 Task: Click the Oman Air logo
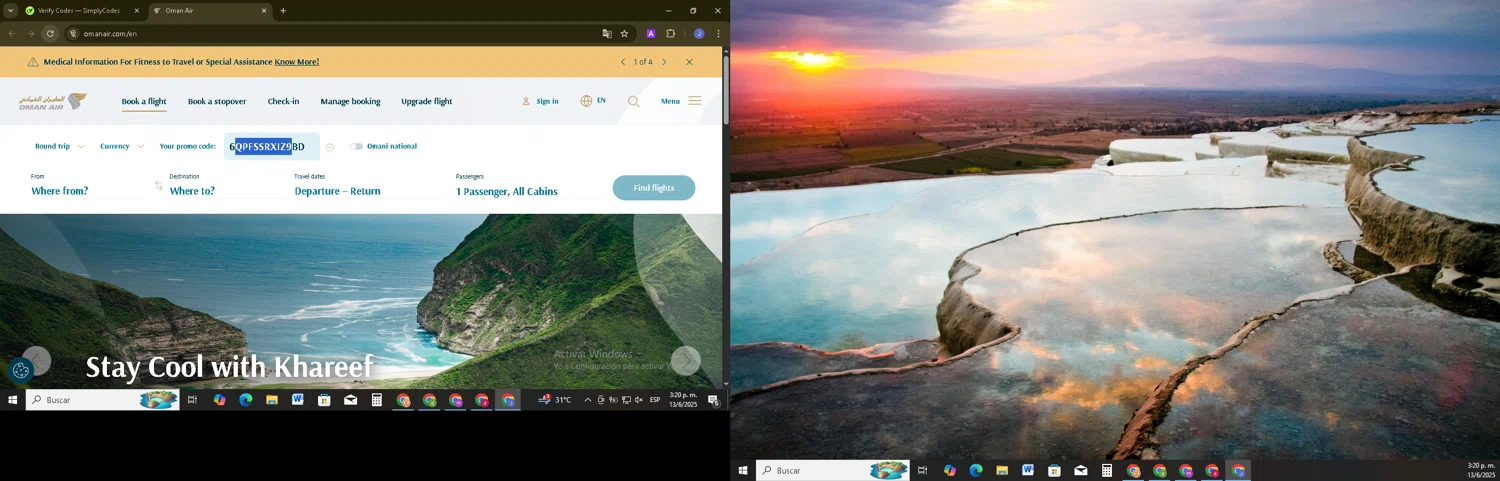(x=53, y=101)
